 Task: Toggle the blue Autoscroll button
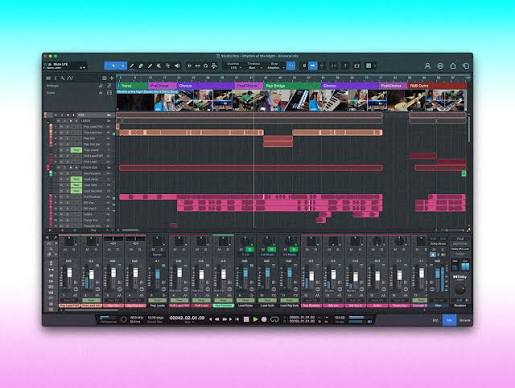[x=313, y=66]
